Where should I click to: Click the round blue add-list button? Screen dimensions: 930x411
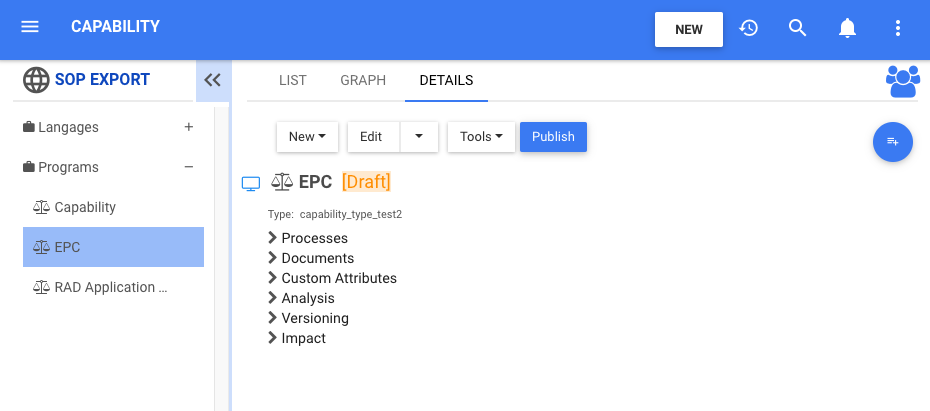(x=893, y=142)
